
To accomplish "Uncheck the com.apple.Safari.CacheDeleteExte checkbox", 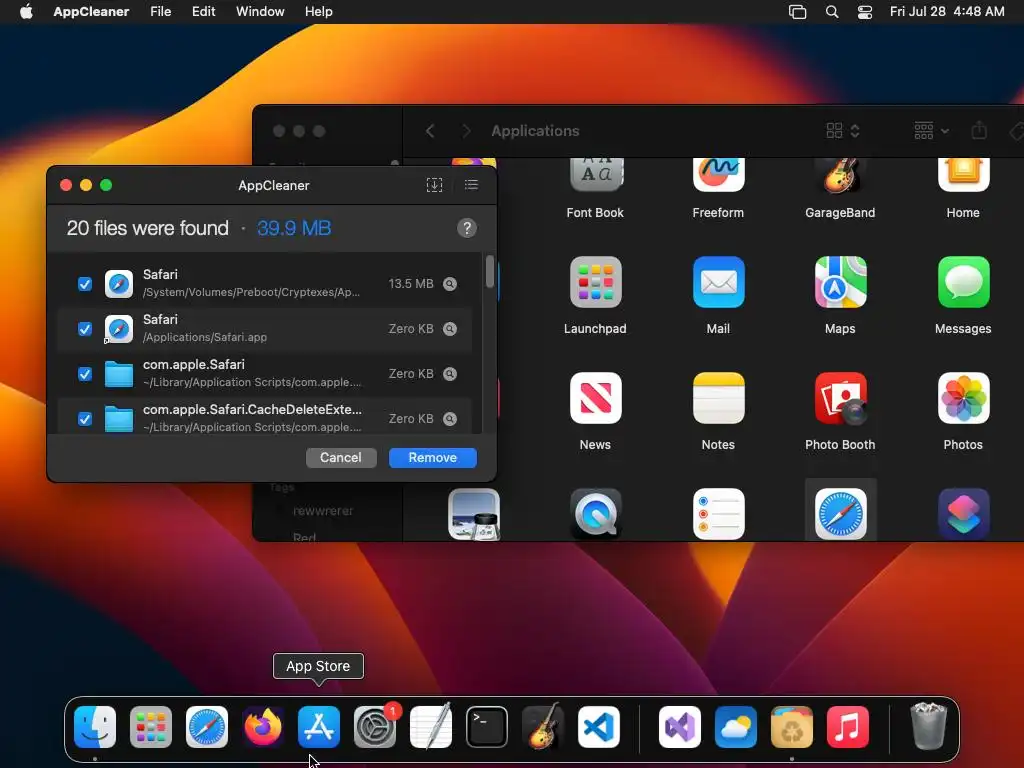I will pos(85,419).
